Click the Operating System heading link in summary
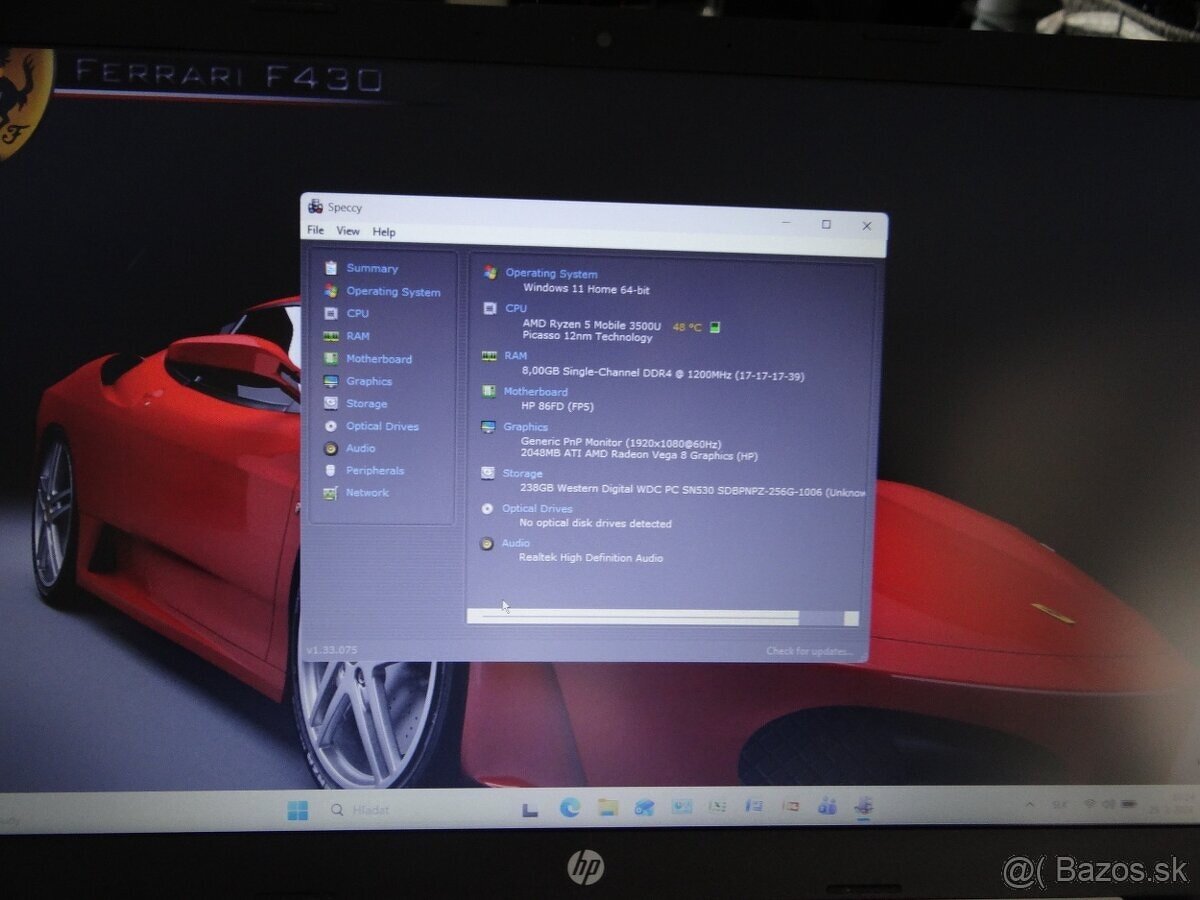Viewport: 1200px width, 900px height. (x=551, y=273)
